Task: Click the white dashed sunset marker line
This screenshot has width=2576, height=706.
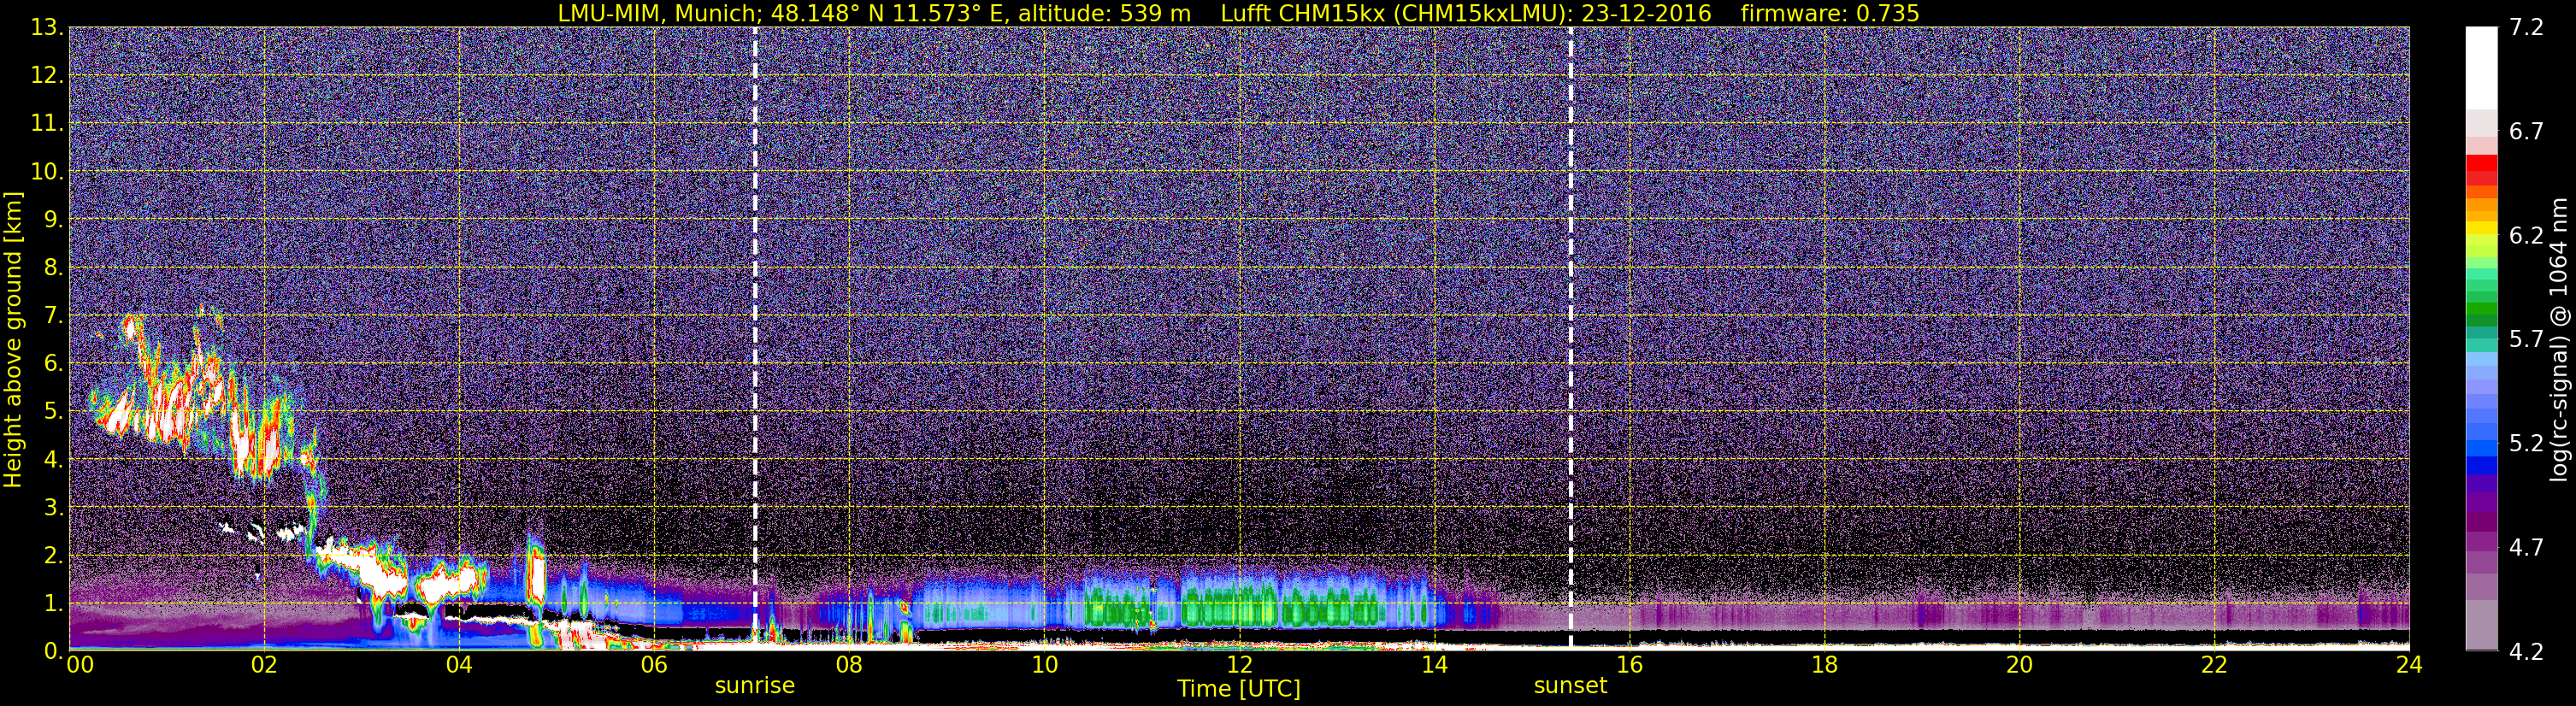Action: point(1570,338)
